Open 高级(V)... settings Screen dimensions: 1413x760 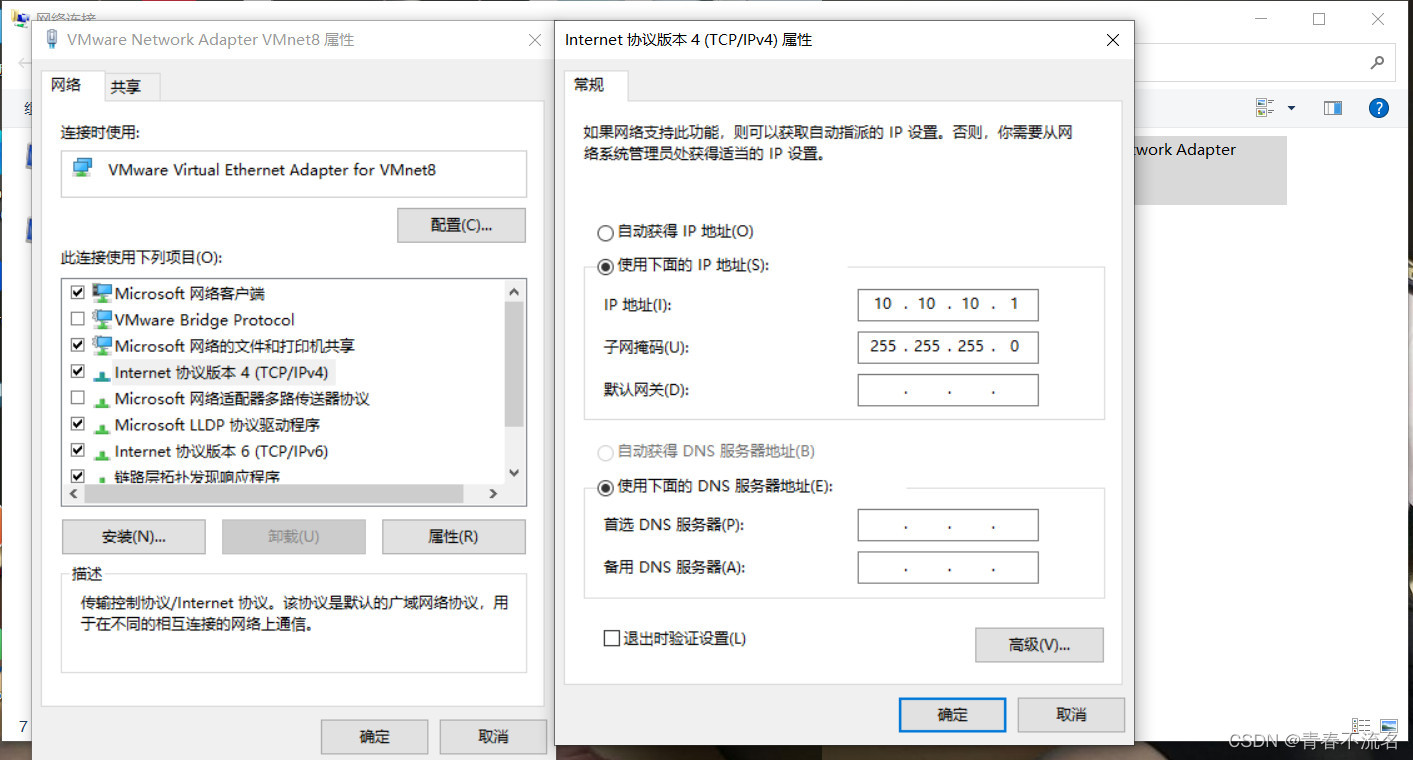(1039, 645)
